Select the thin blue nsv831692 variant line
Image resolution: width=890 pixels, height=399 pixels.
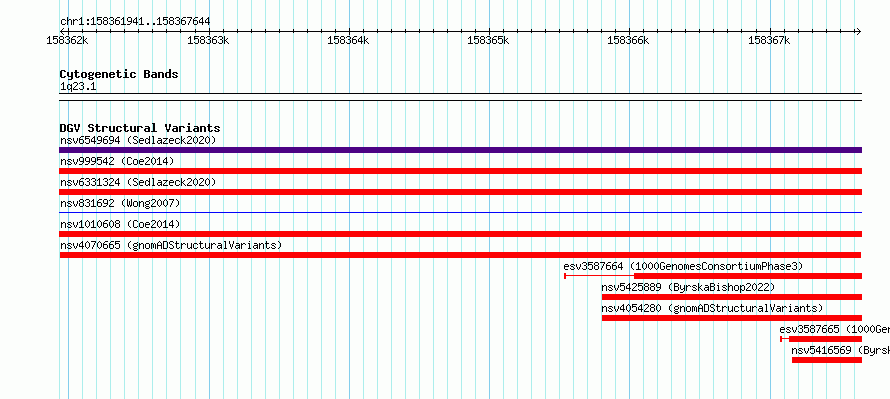[460, 212]
